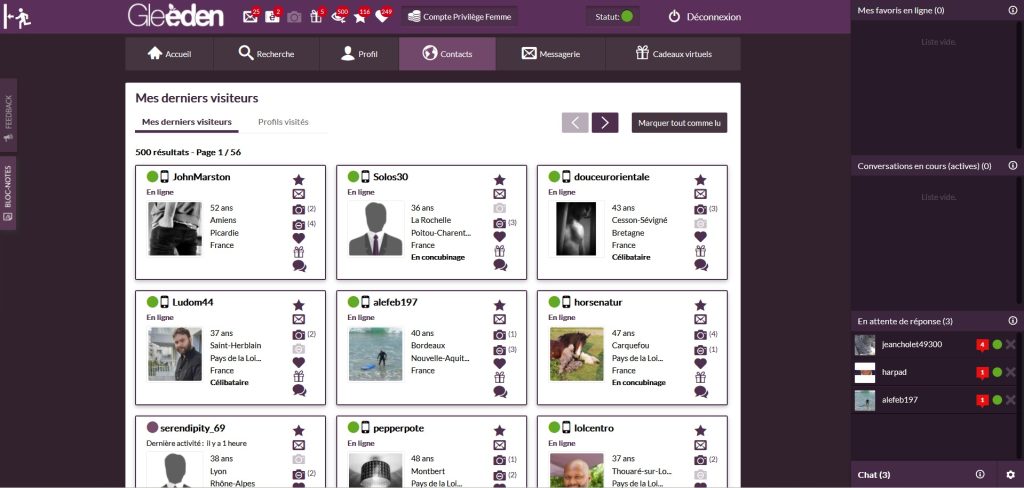The height and width of the screenshot is (488, 1024).
Task: Add JohnMarston to favorites with star icon
Action: (x=298, y=179)
